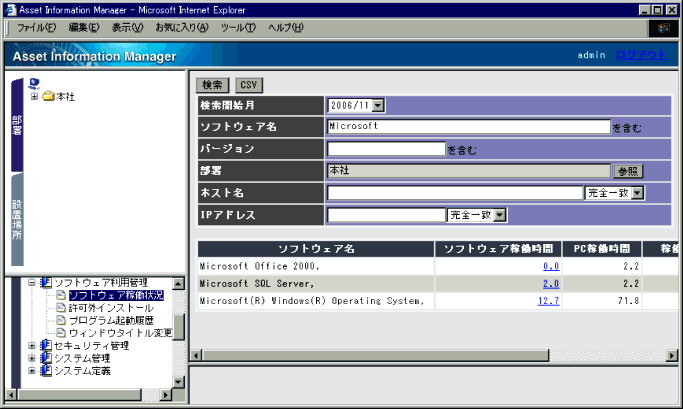Click the プログラム起動履歴 page icon
Image resolution: width=683 pixels, height=409 pixels.
pyautogui.click(x=61, y=320)
